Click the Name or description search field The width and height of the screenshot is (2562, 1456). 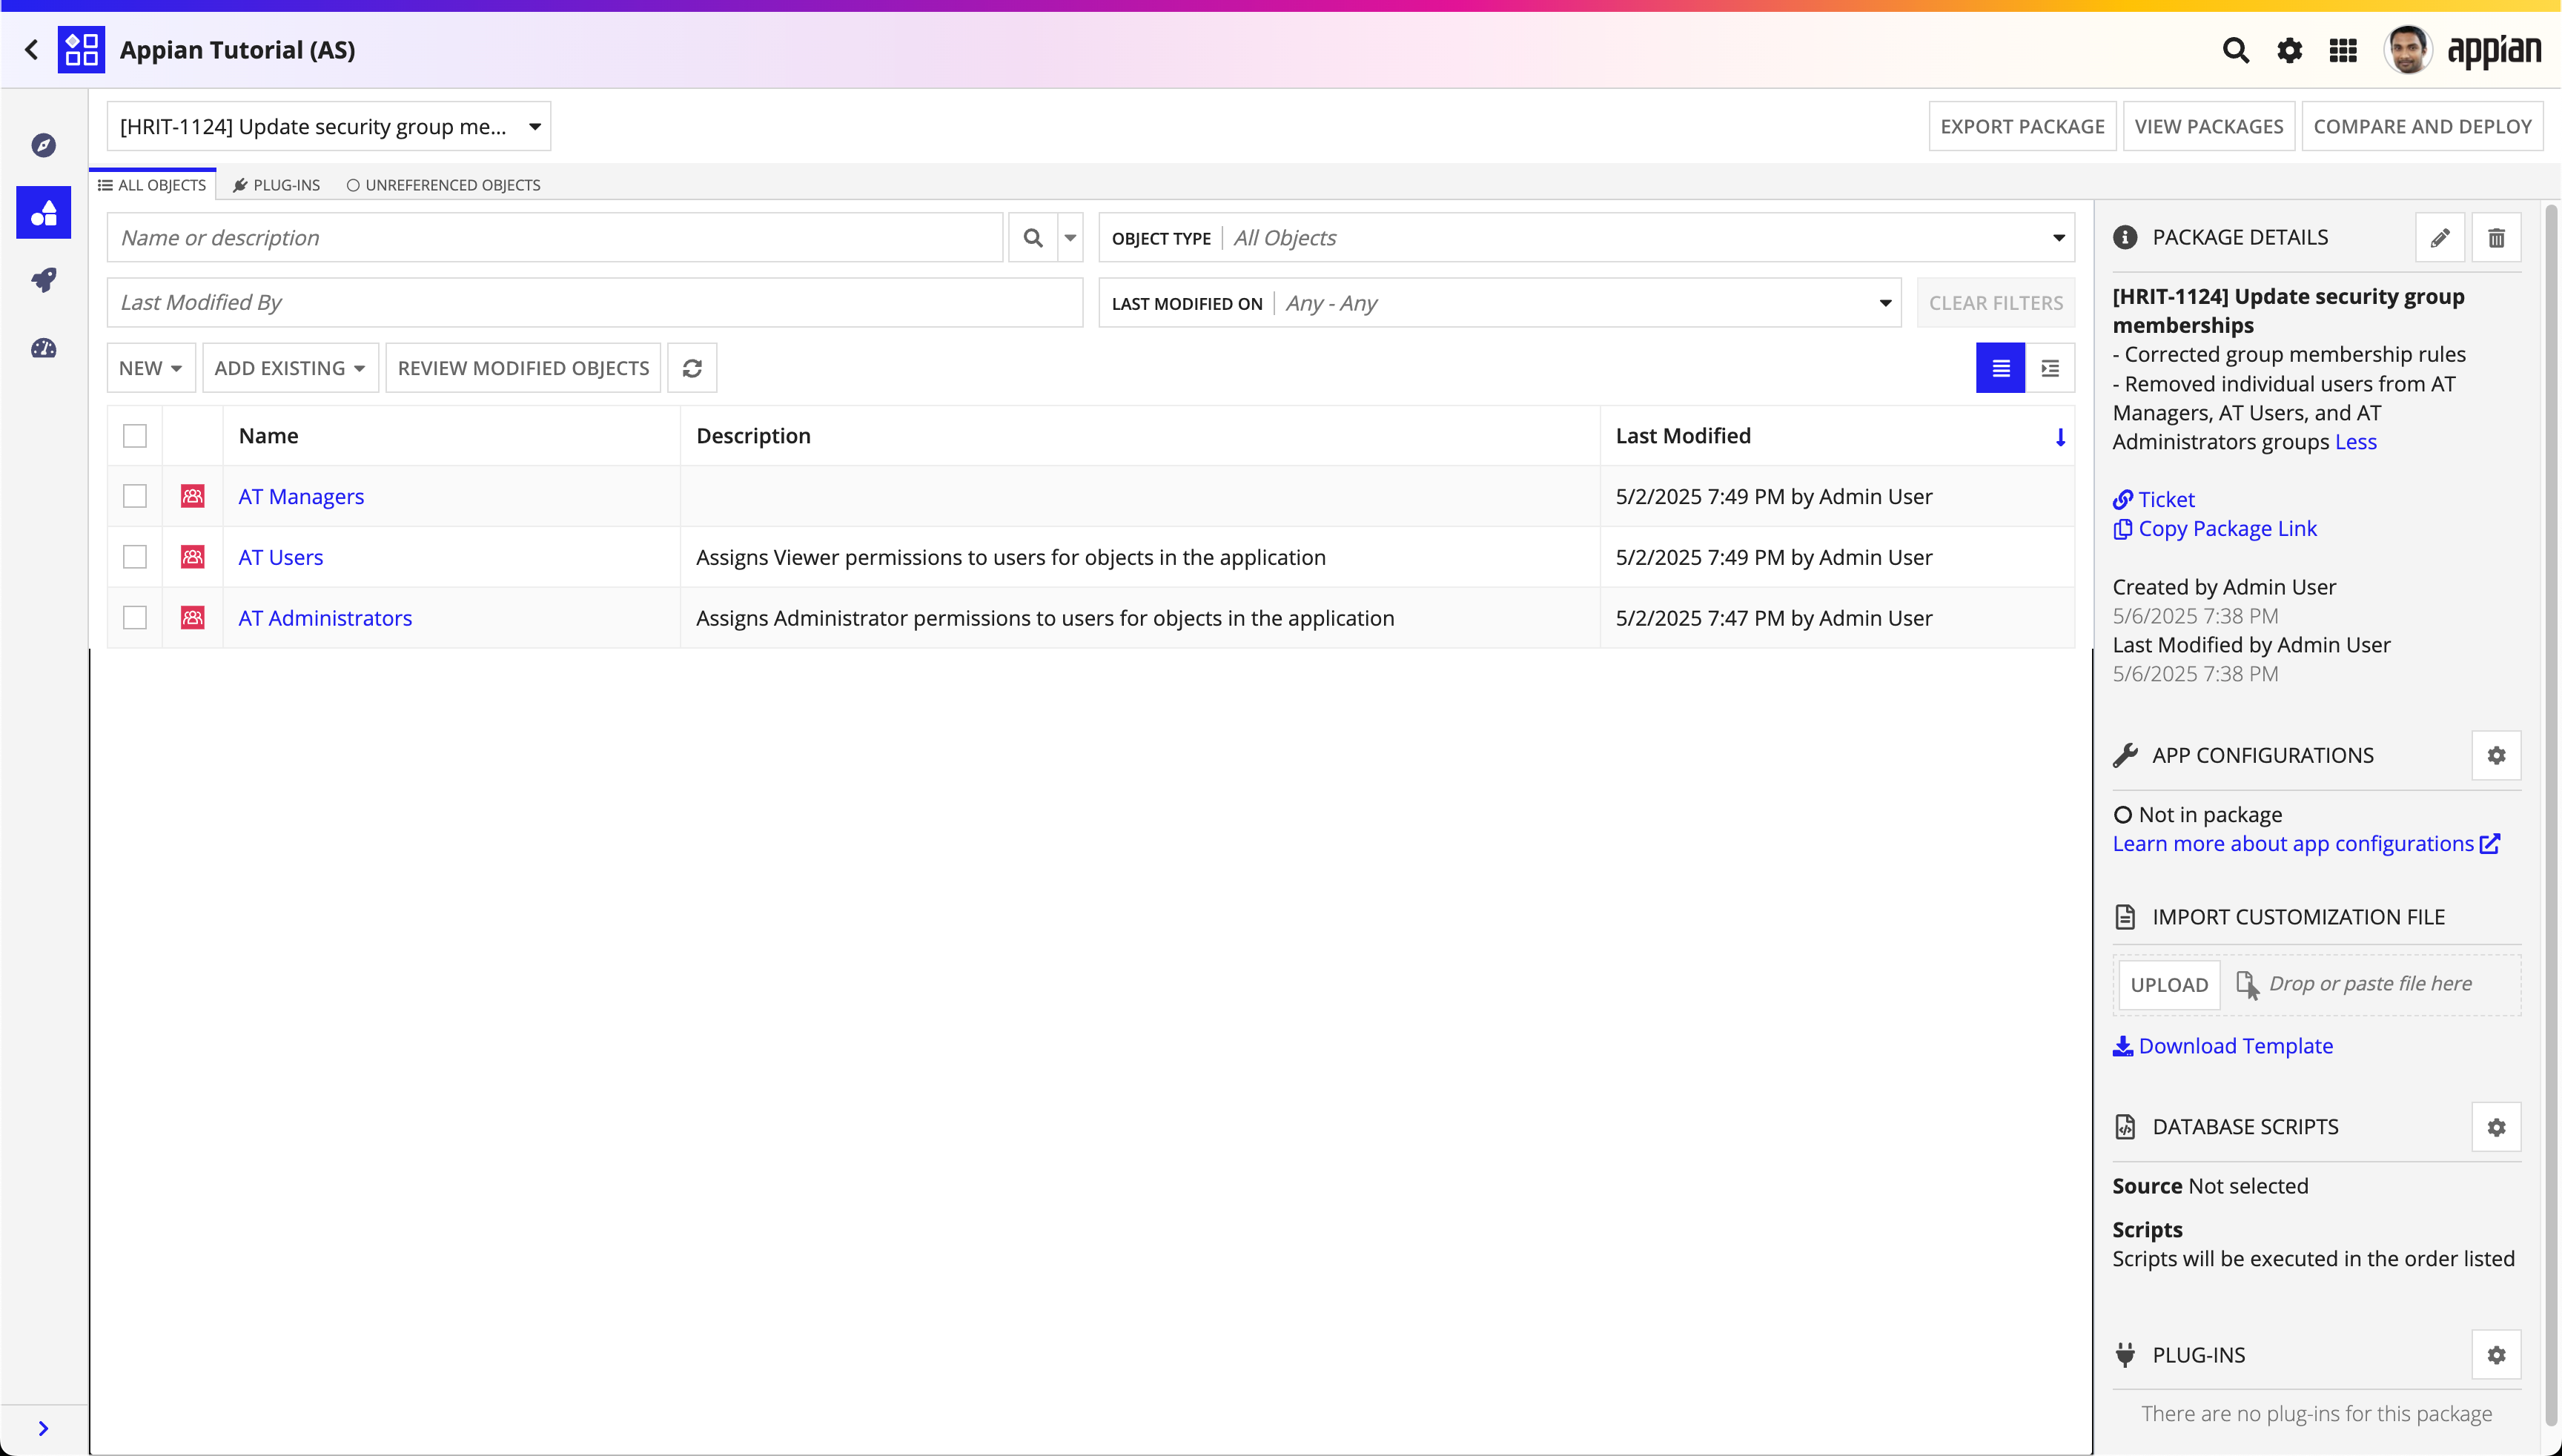[x=555, y=238]
